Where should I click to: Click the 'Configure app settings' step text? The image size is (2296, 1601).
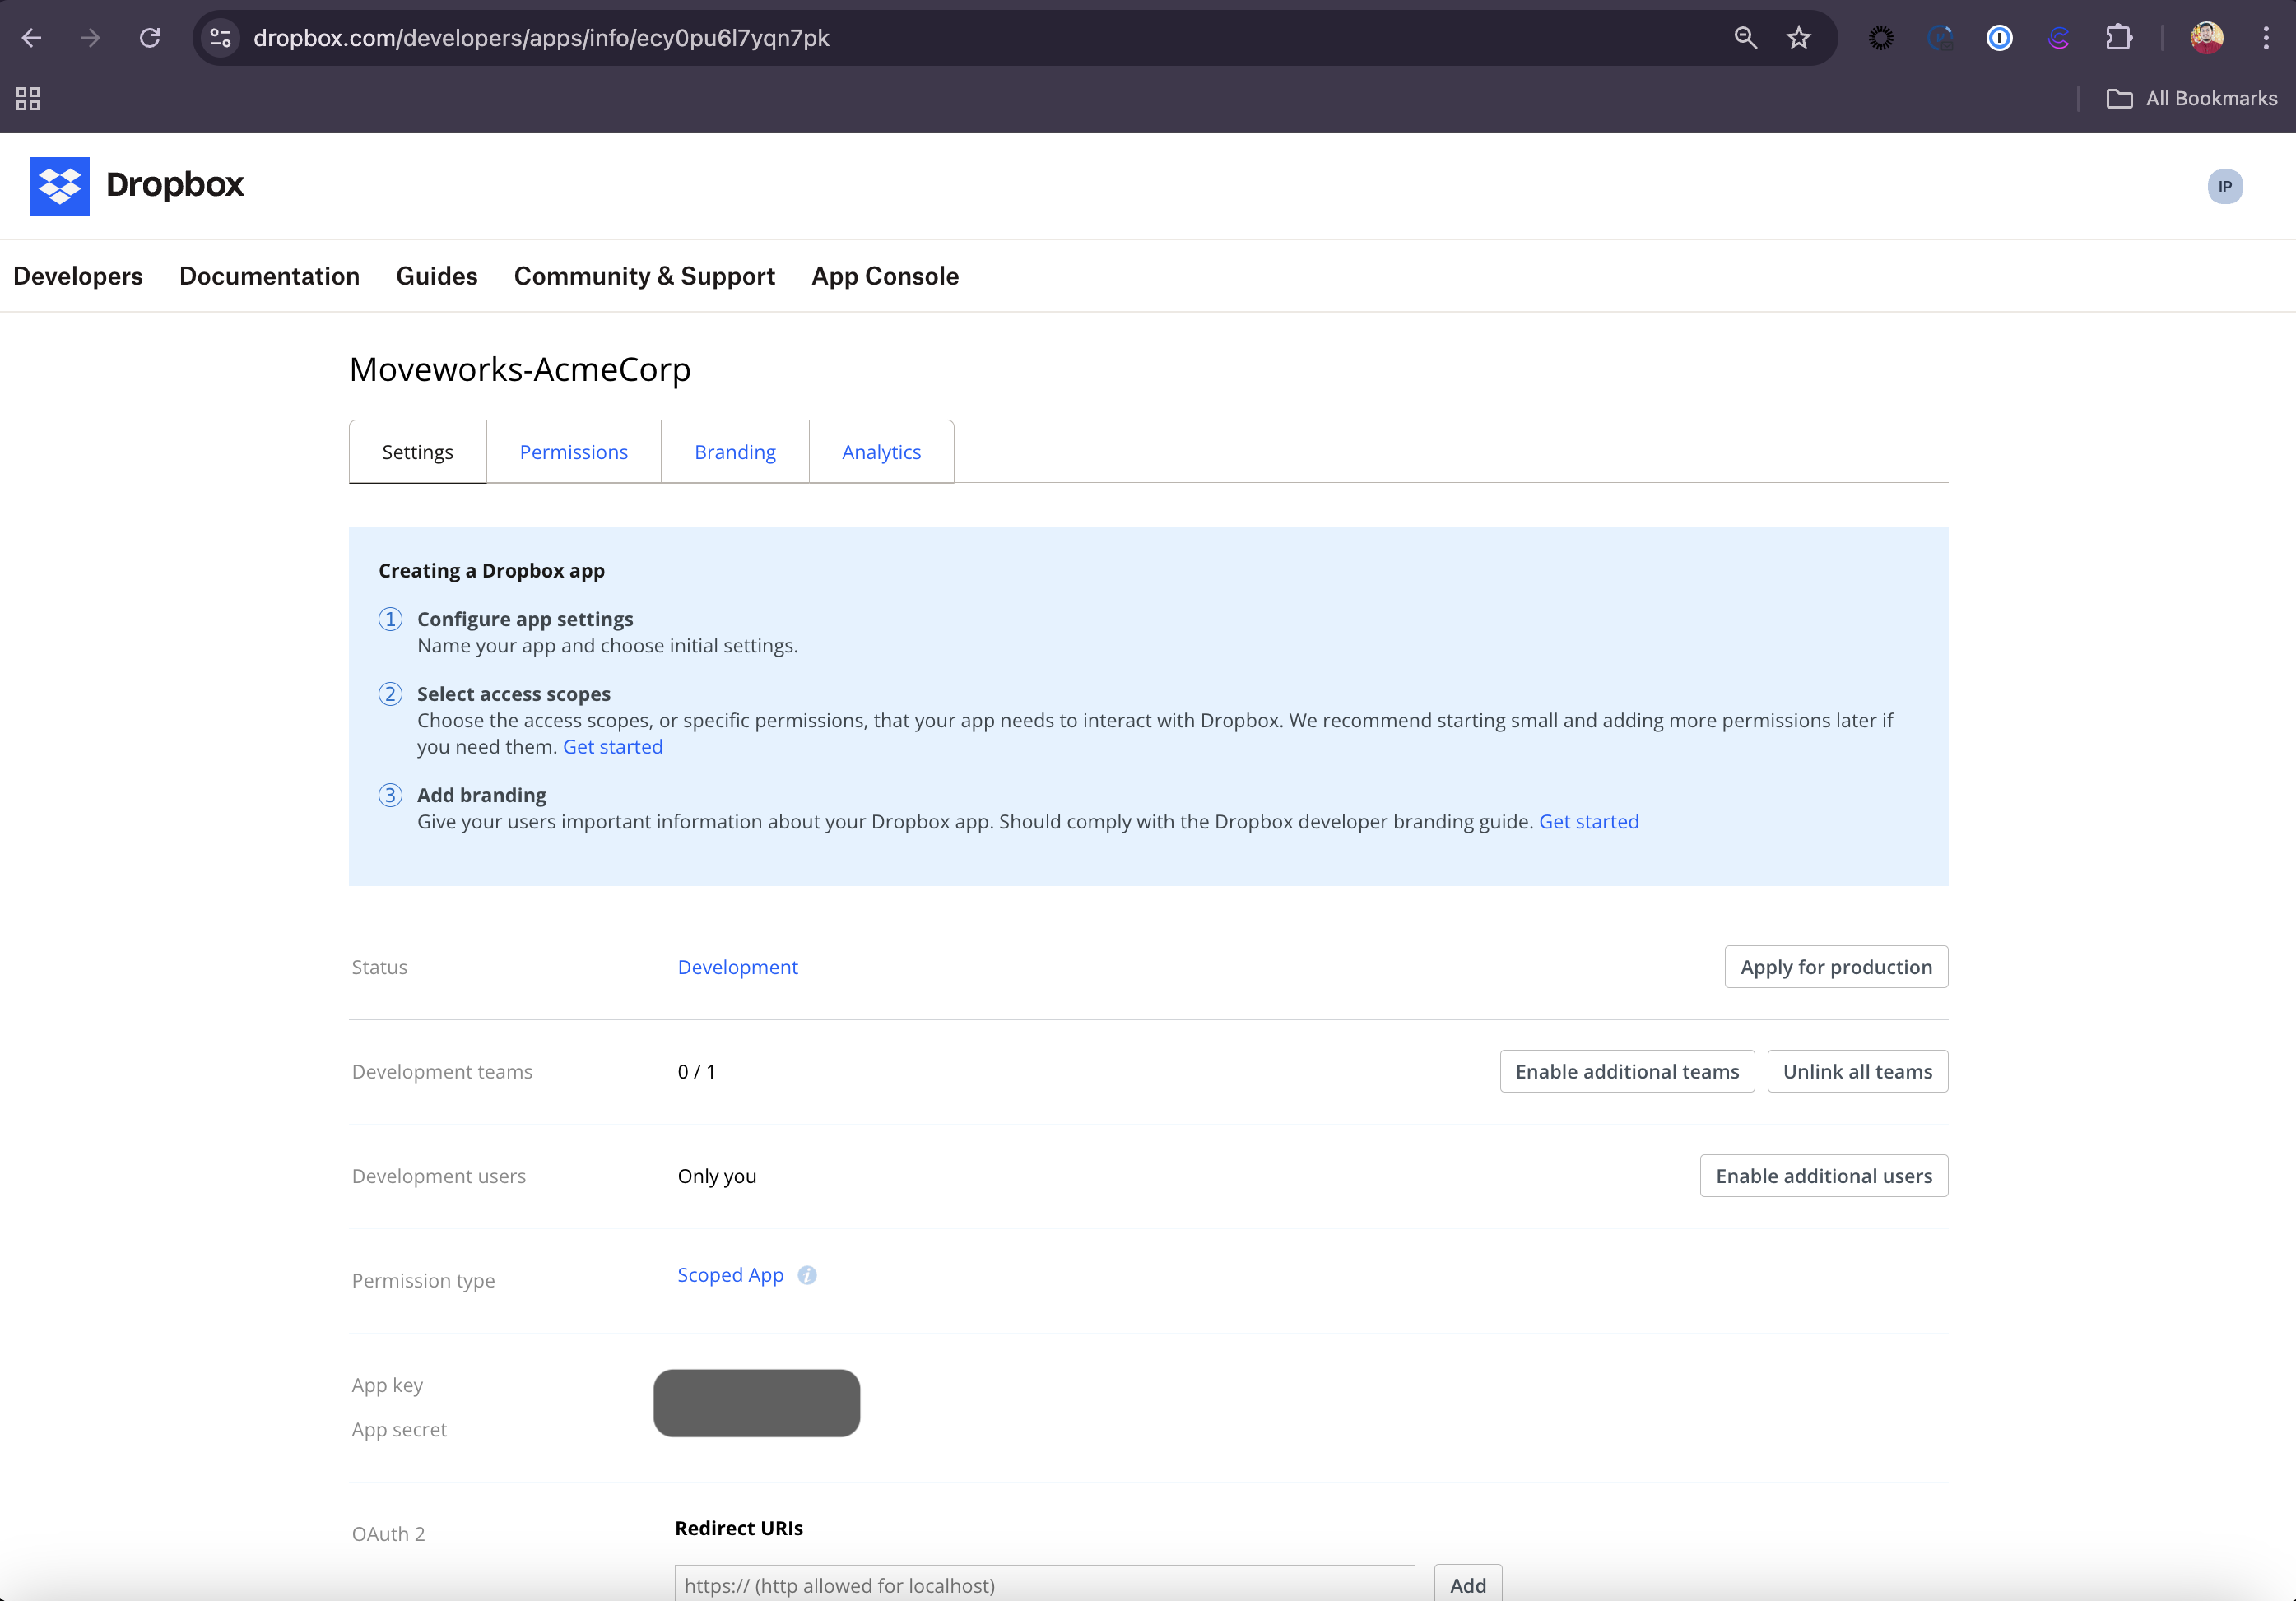tap(525, 619)
